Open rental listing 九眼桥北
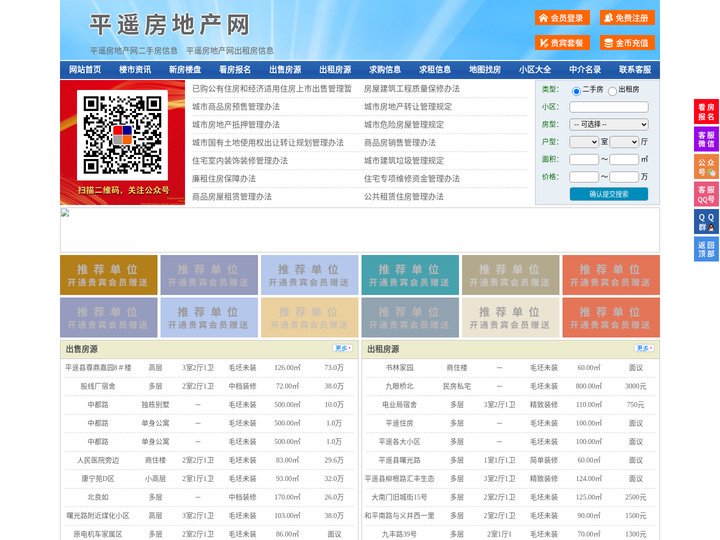This screenshot has width=720, height=540. (399, 386)
